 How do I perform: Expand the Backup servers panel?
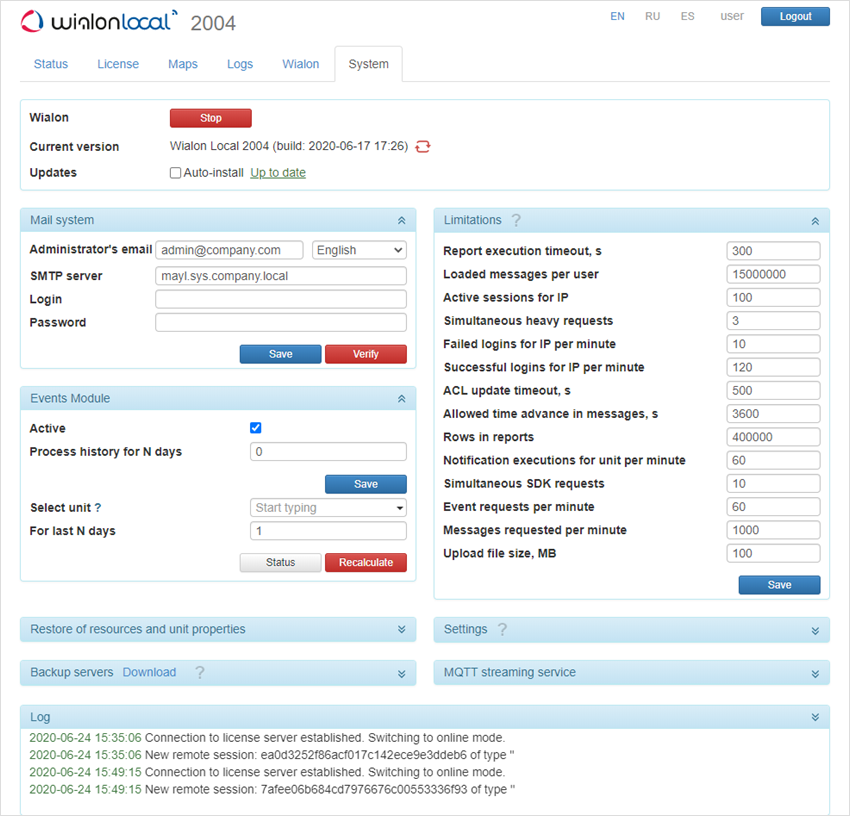[402, 674]
